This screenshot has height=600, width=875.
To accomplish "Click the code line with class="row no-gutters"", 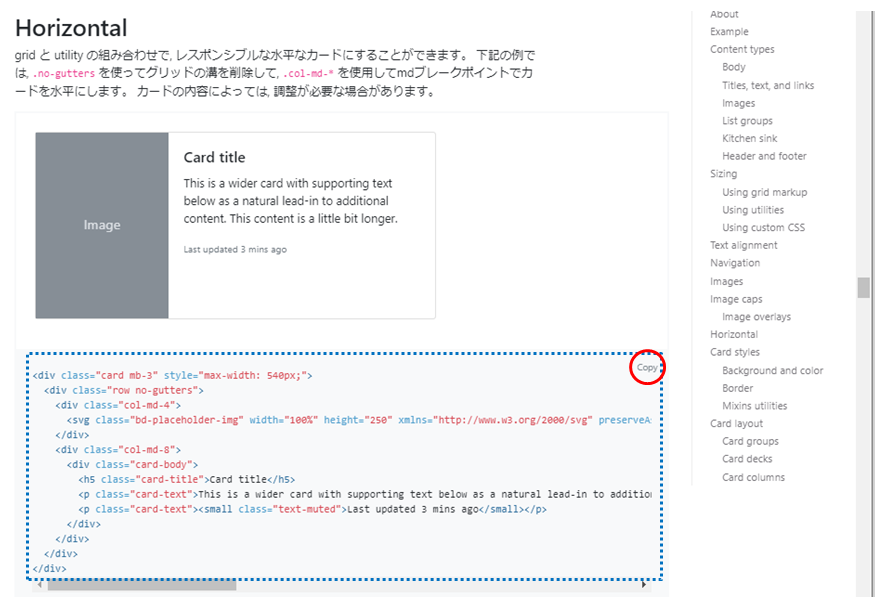I will pos(124,390).
